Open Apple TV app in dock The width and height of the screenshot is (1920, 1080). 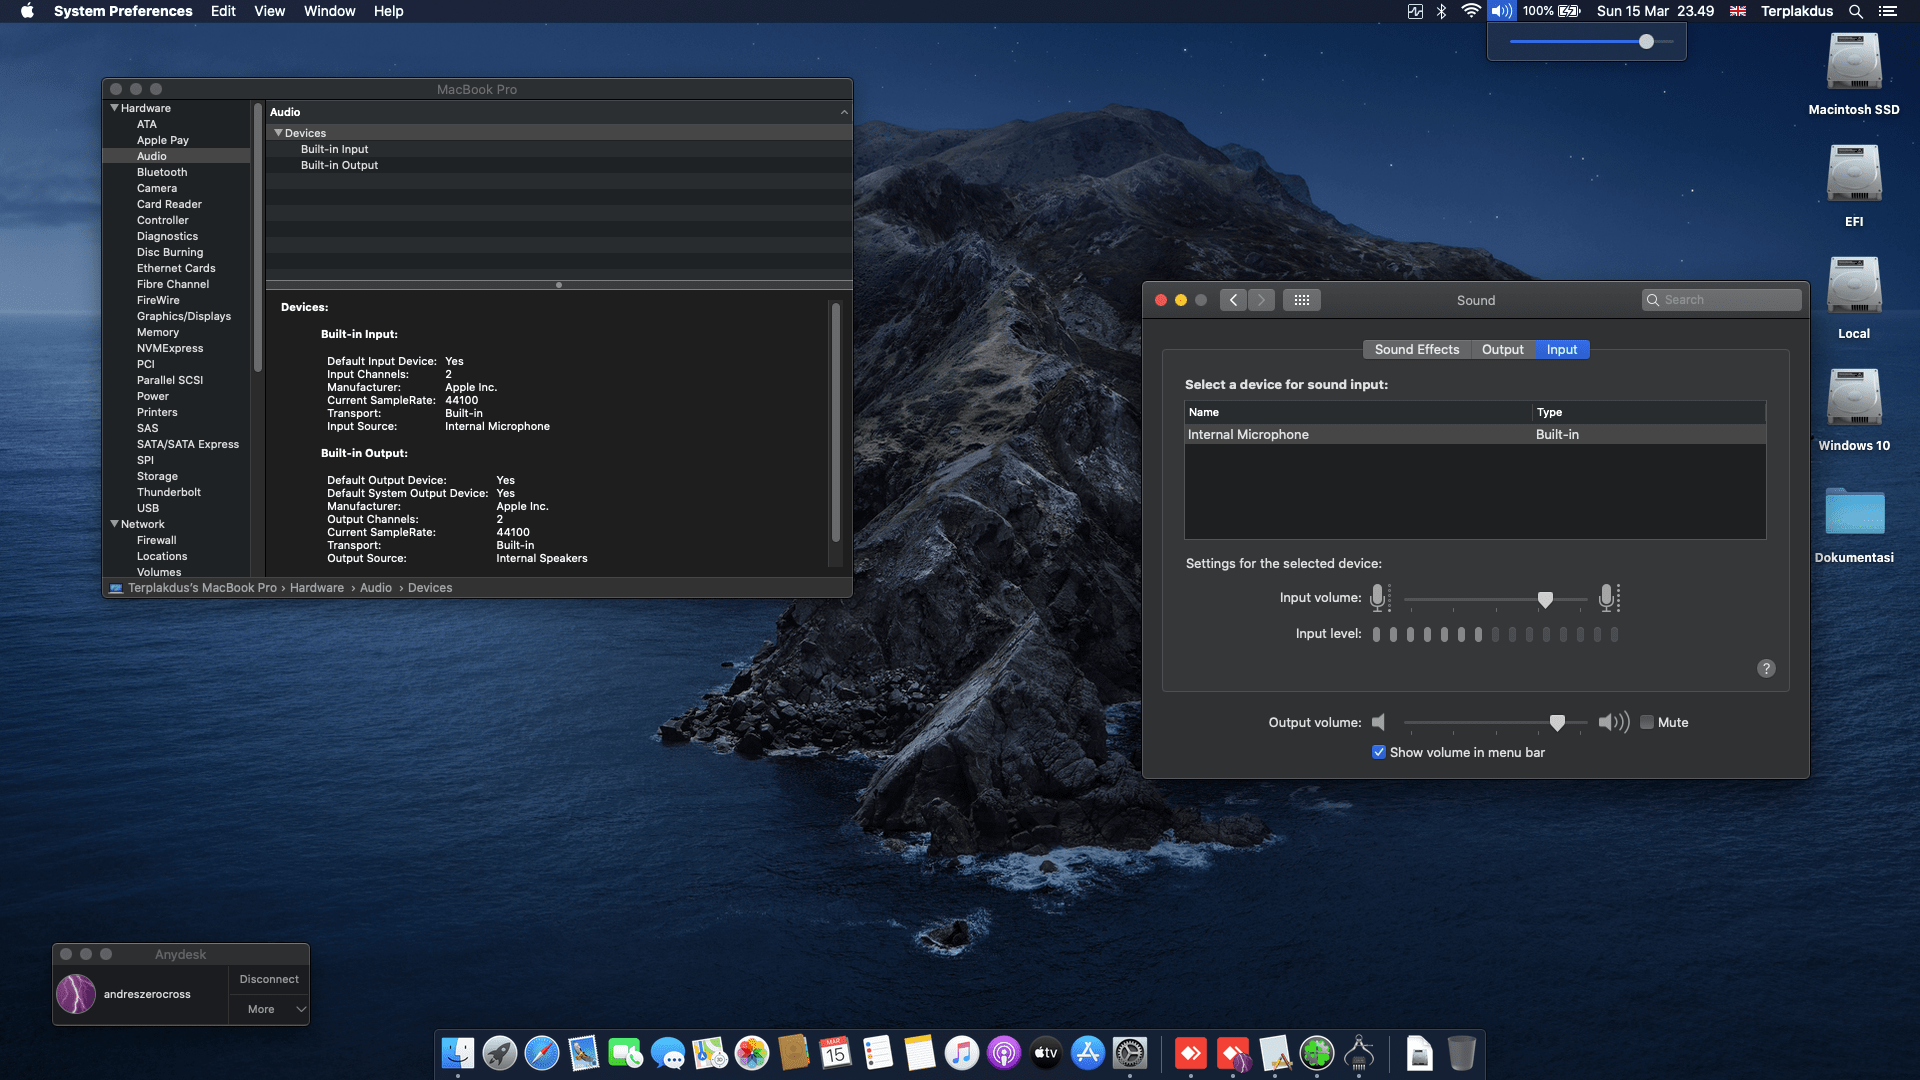pos(1046,1053)
